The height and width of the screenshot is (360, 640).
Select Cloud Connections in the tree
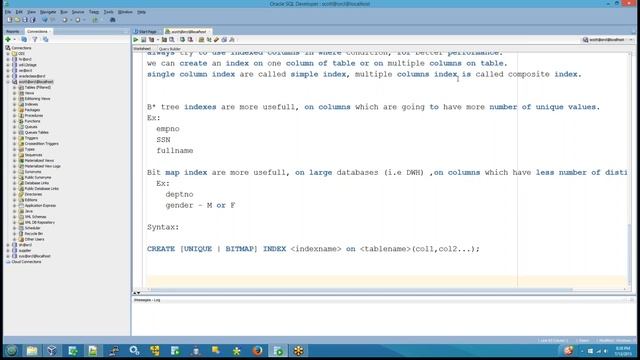point(26,262)
